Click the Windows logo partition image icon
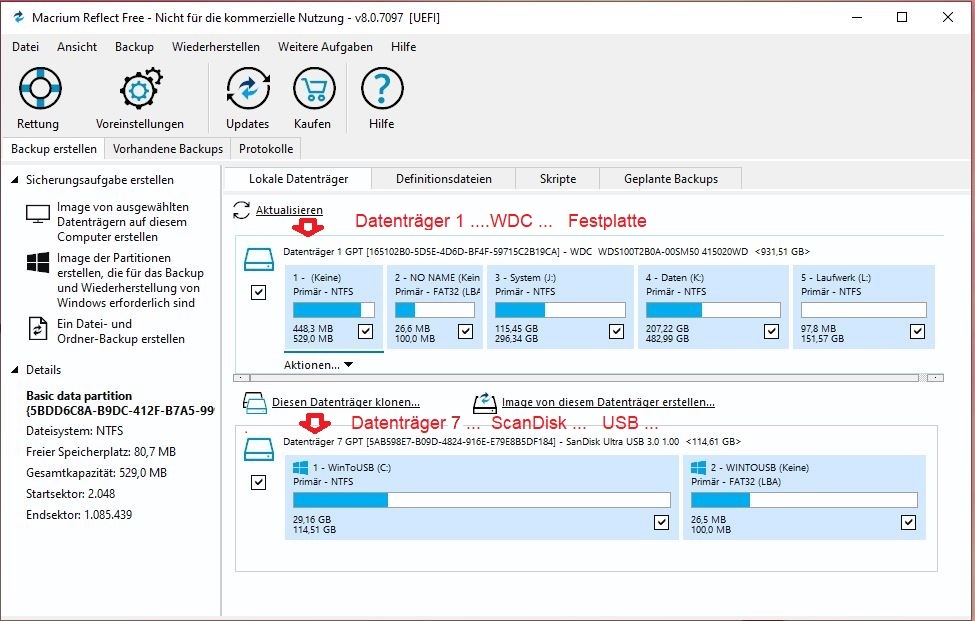This screenshot has width=975, height=621. (x=38, y=263)
